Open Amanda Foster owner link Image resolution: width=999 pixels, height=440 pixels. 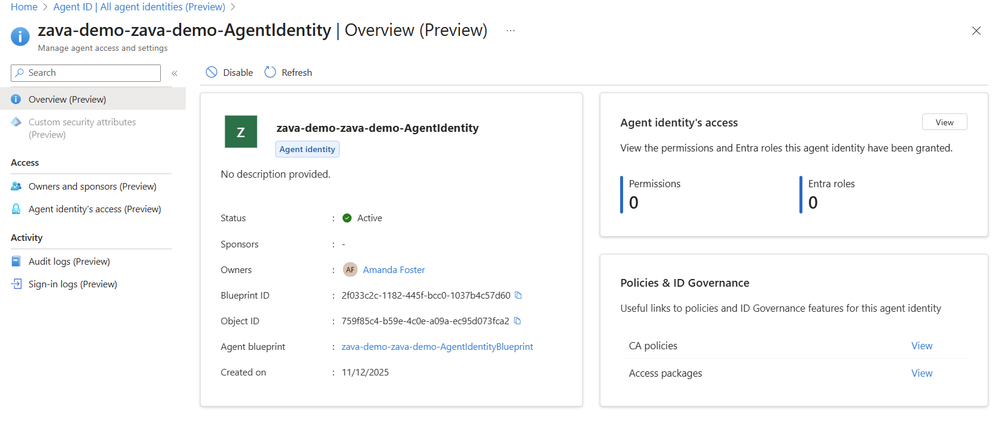click(394, 270)
